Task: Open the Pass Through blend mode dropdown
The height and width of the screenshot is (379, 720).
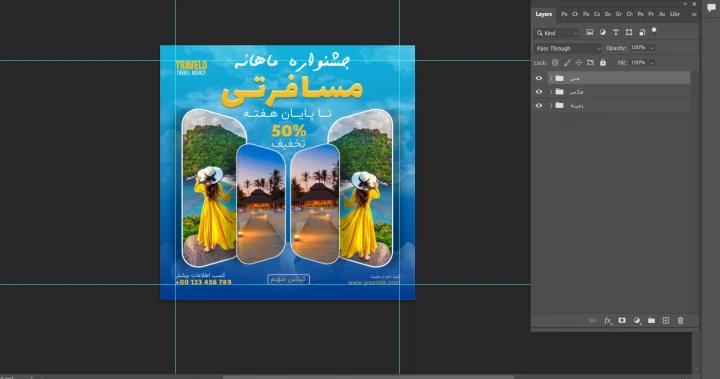Action: [568, 48]
